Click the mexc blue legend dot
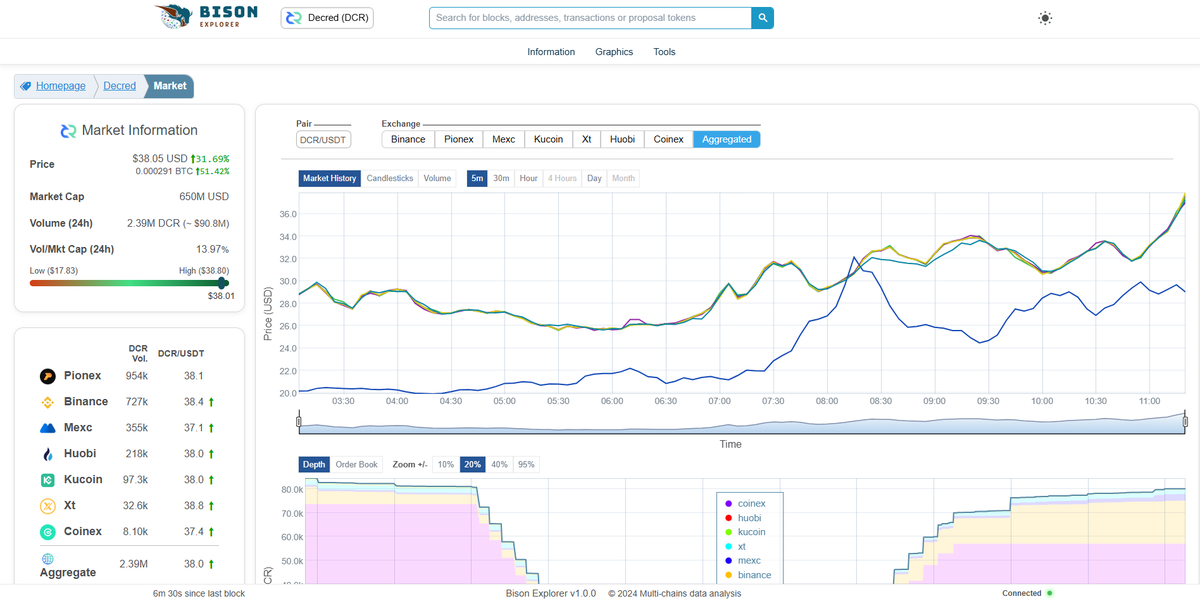Image resolution: width=1200 pixels, height=601 pixels. tap(728, 561)
